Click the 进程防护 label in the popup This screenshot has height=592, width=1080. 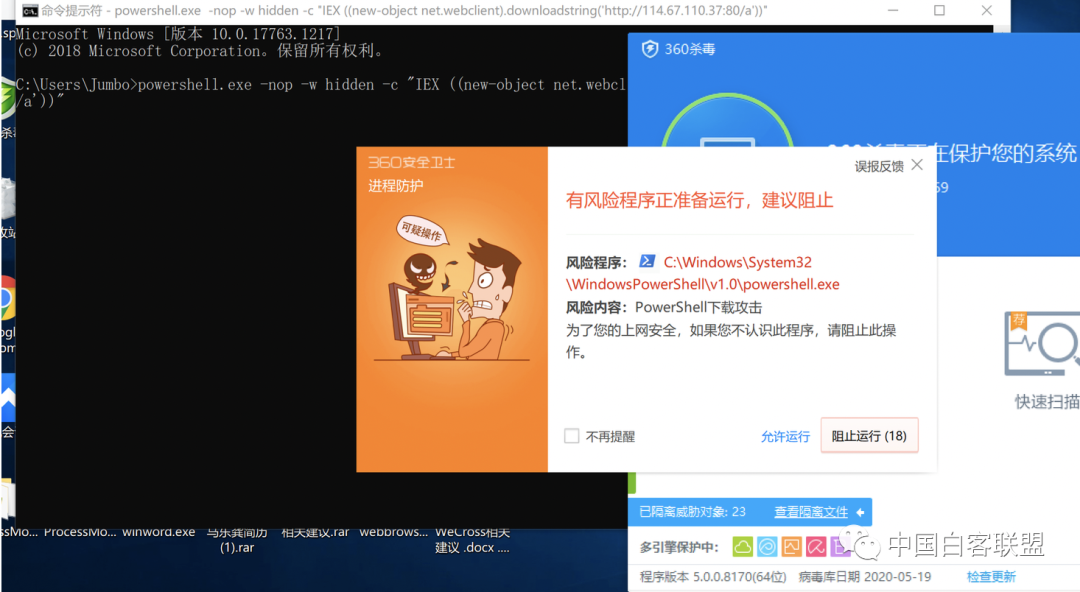(x=395, y=185)
